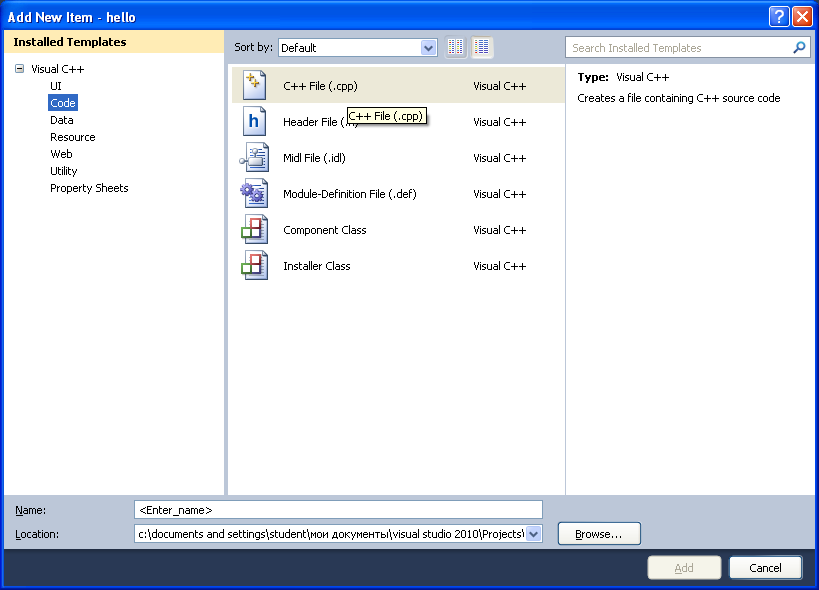The height and width of the screenshot is (590, 819).
Task: Click the 'Header File' label text
Action: [x=310, y=122]
